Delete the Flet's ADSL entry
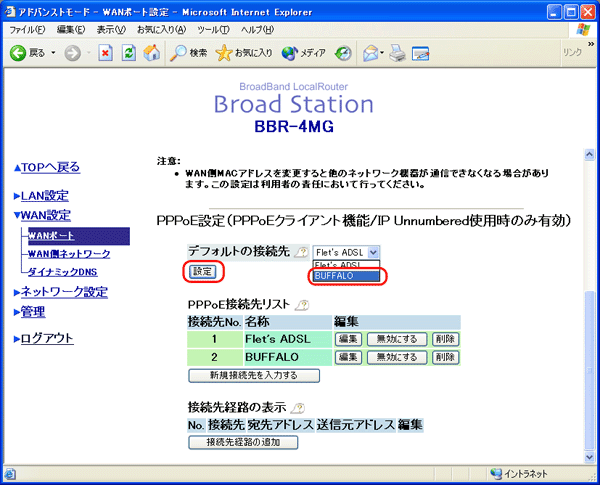 [445, 339]
